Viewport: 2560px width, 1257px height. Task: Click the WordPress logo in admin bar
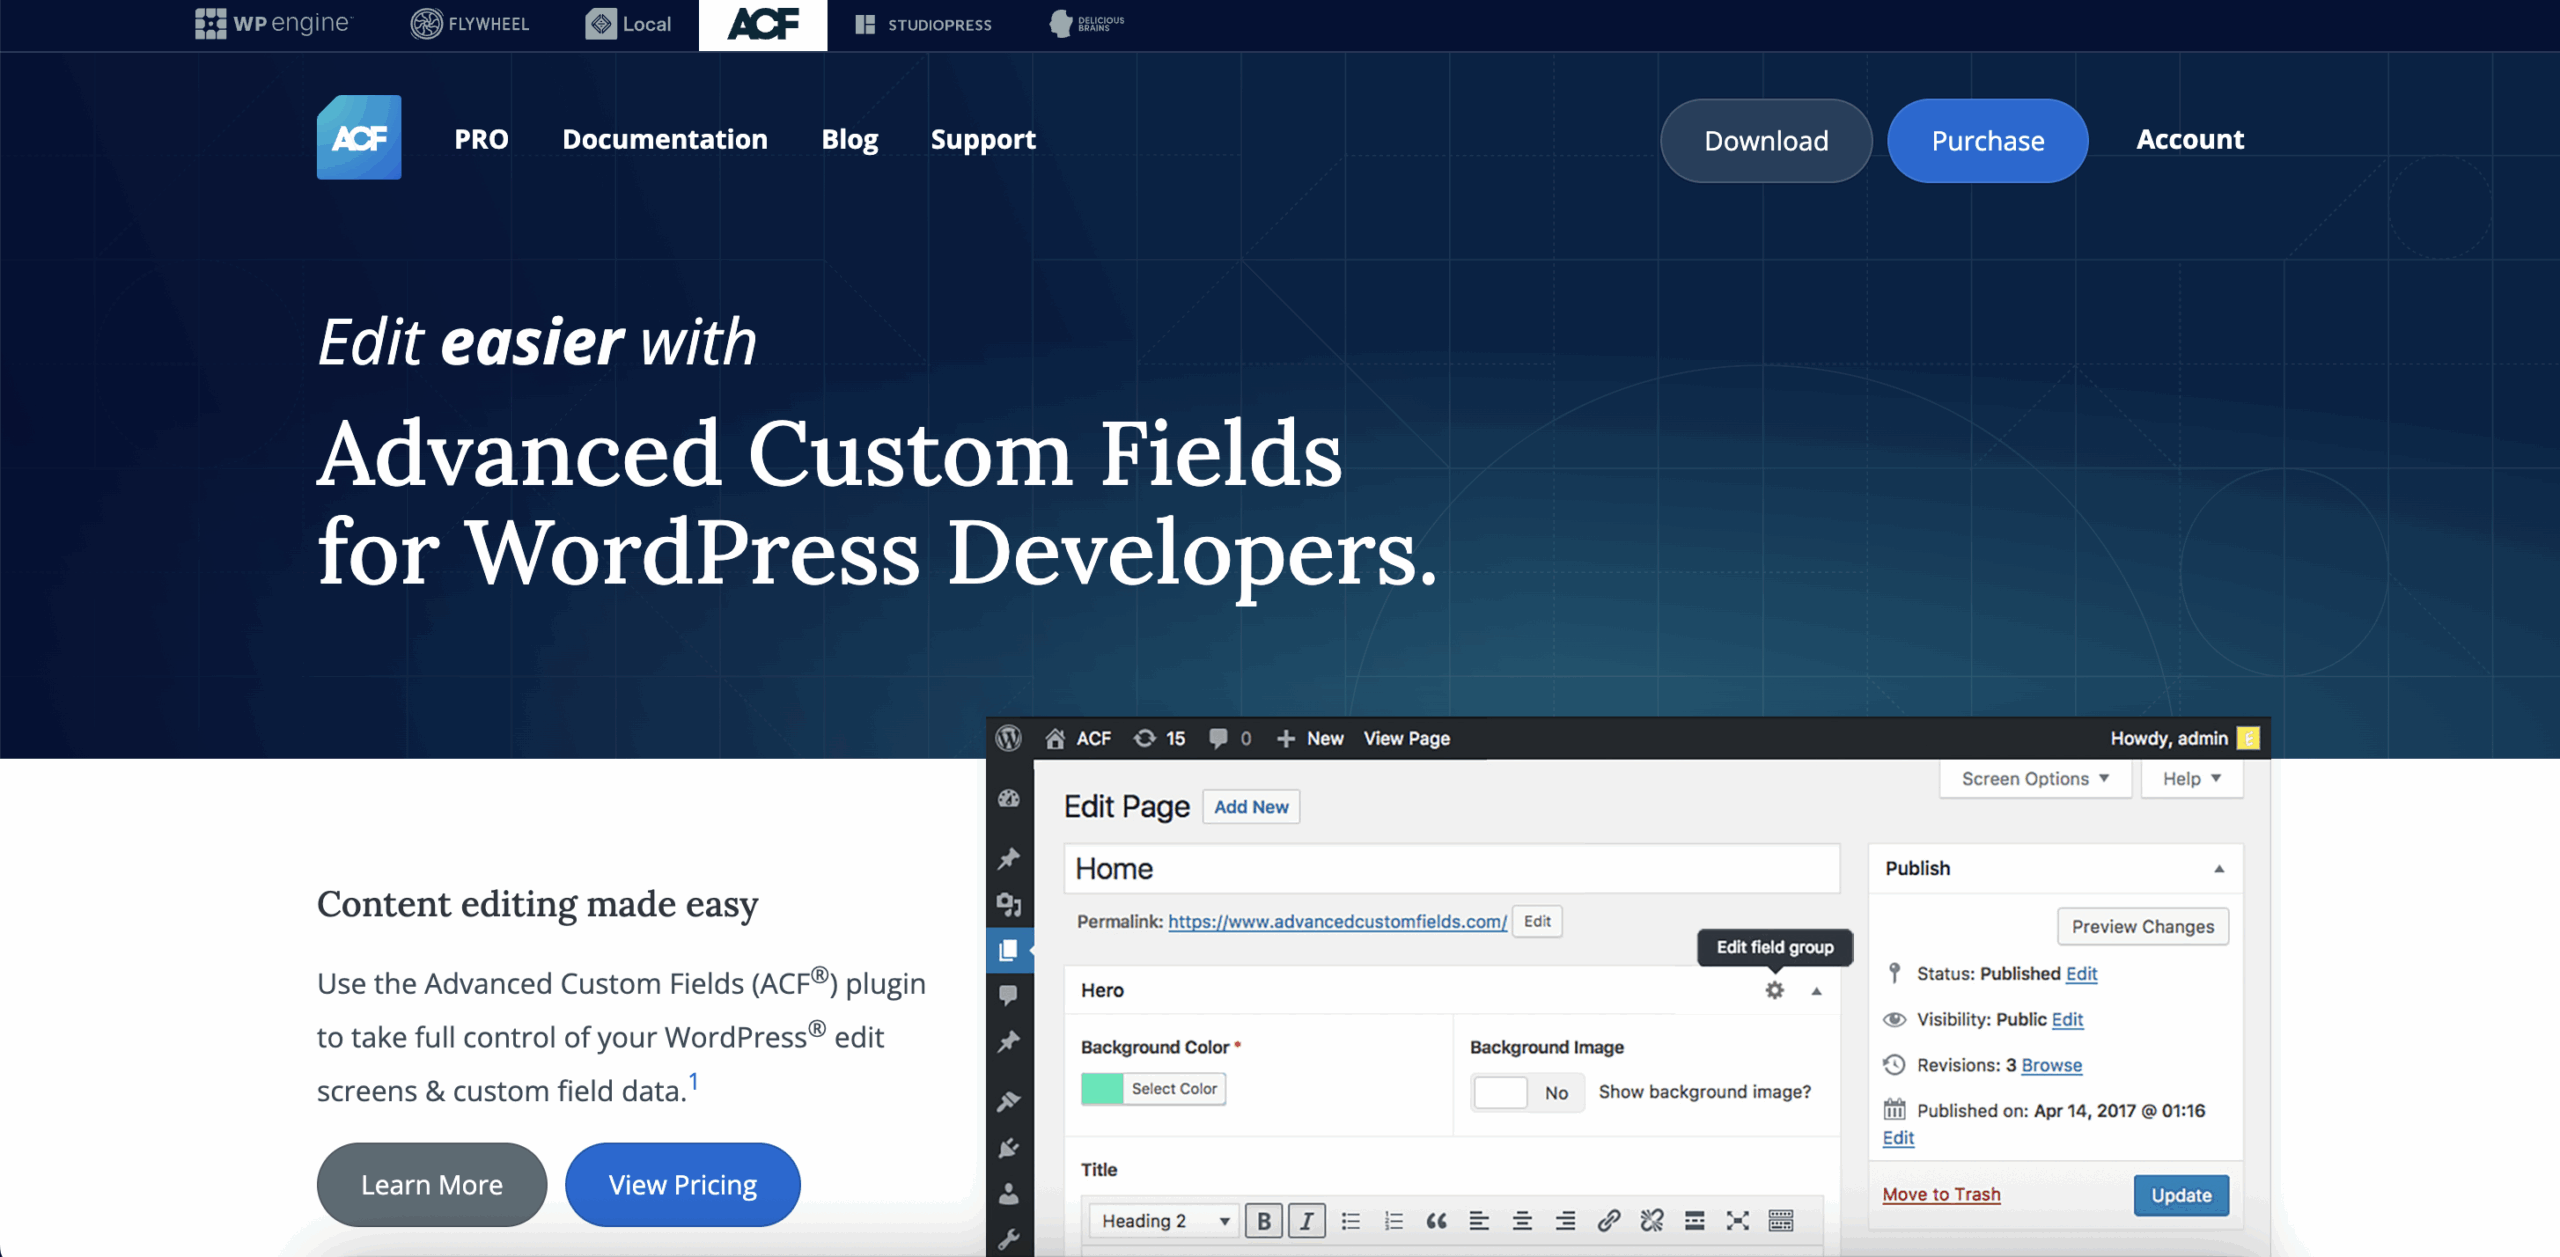click(1009, 738)
